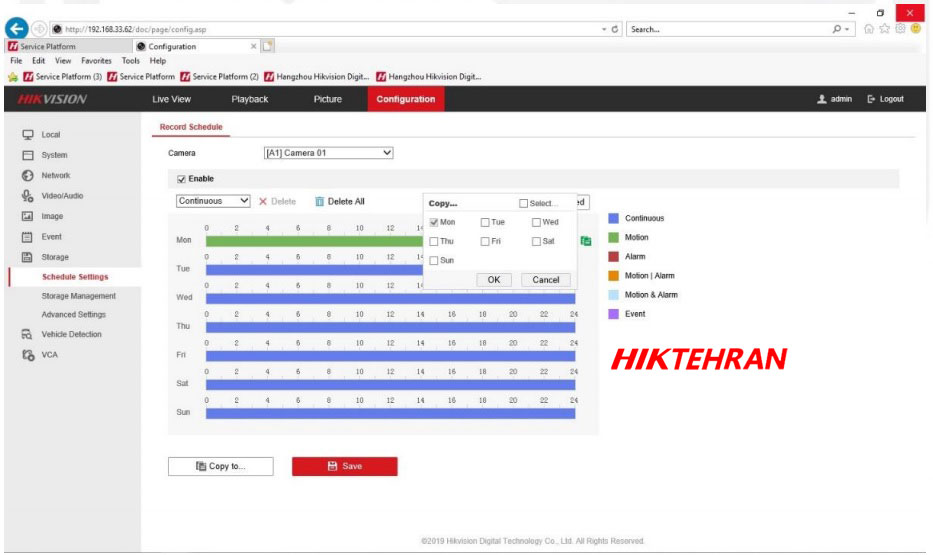This screenshot has width=933, height=555.
Task: Check the Tue checkbox in Copy dialog
Action: pyautogui.click(x=485, y=222)
